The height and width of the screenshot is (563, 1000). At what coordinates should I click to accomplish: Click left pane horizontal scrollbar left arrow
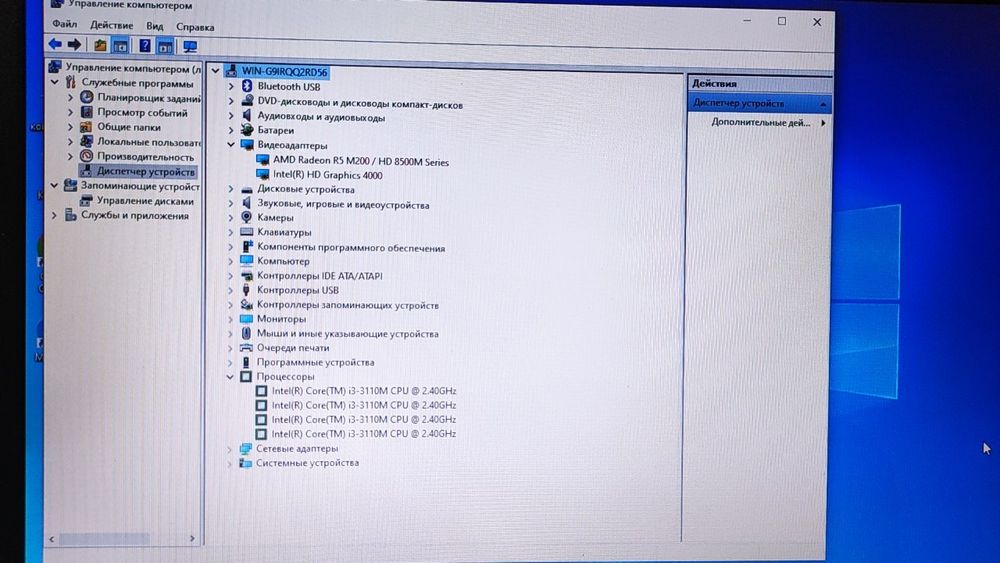point(52,539)
